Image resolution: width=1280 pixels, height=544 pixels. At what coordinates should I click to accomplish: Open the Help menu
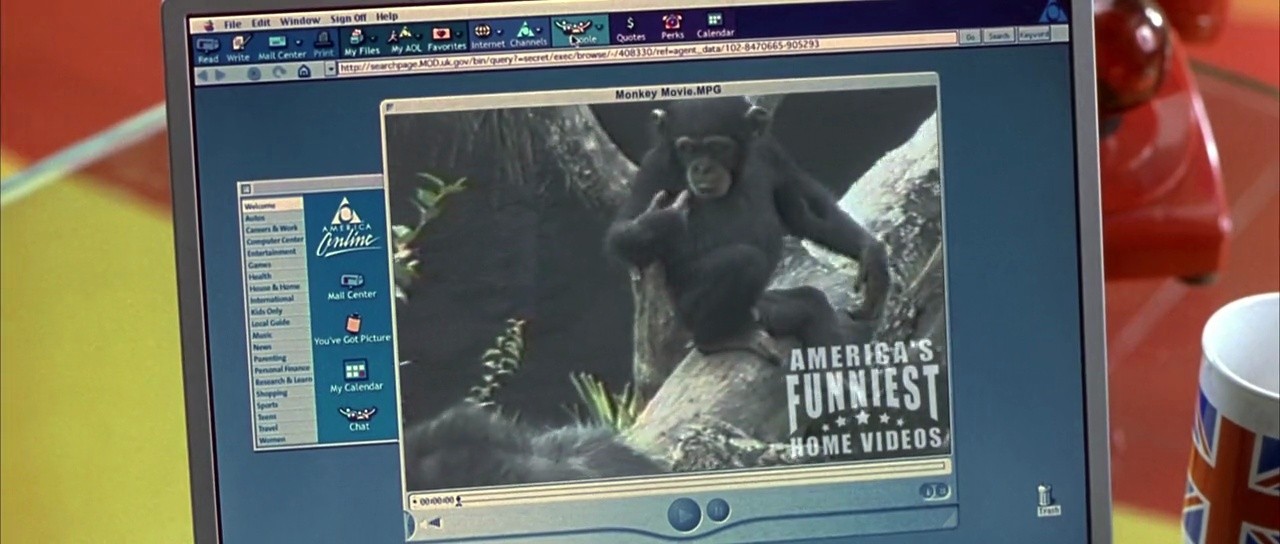(387, 17)
